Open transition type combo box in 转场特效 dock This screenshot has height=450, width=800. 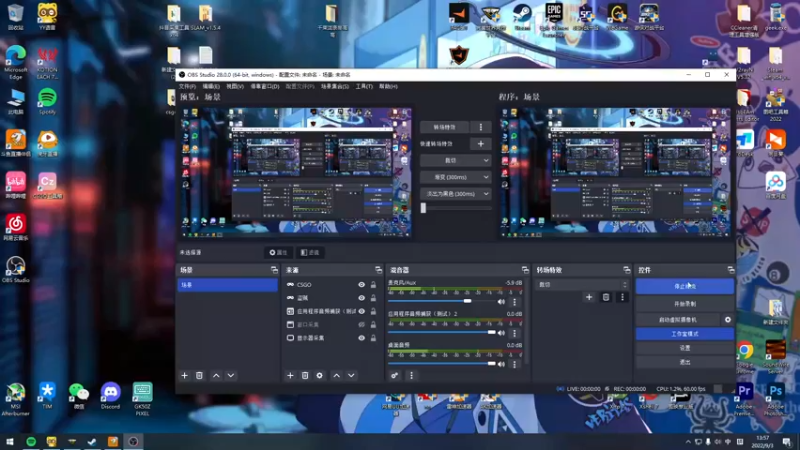pos(582,285)
